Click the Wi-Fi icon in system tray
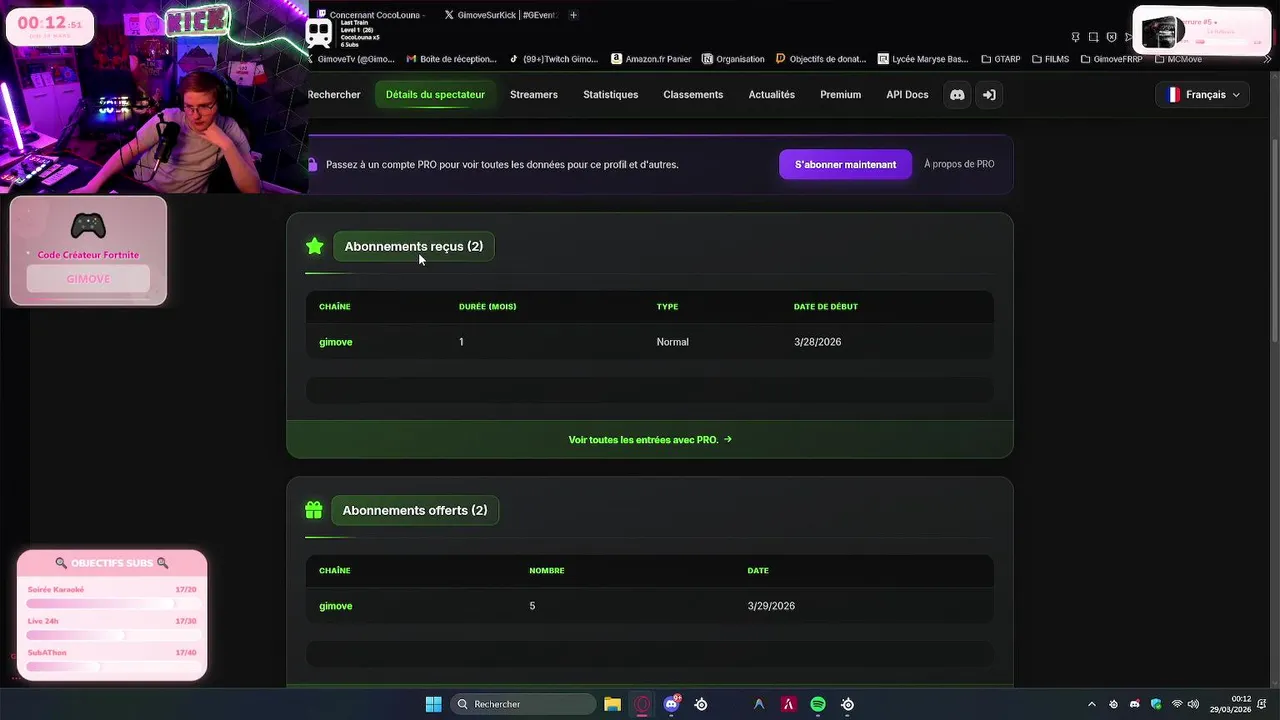The height and width of the screenshot is (720, 1280). [x=1177, y=704]
